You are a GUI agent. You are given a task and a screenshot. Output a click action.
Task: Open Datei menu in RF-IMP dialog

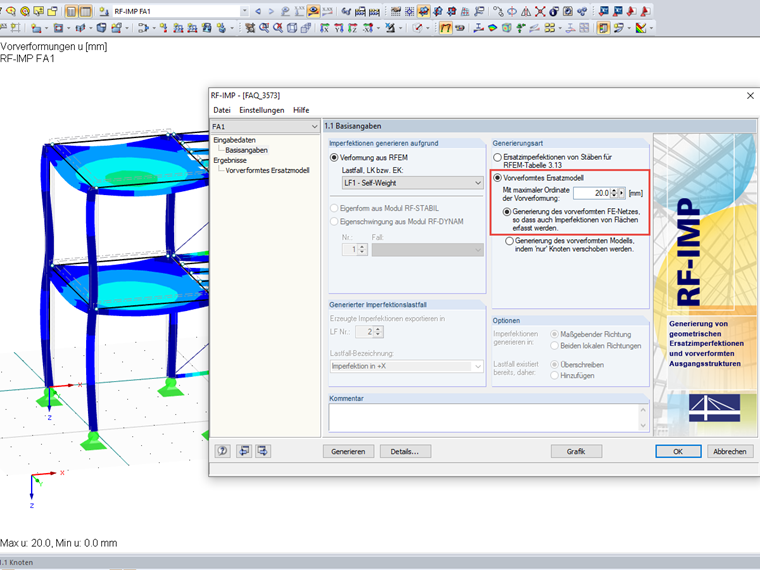(222, 110)
